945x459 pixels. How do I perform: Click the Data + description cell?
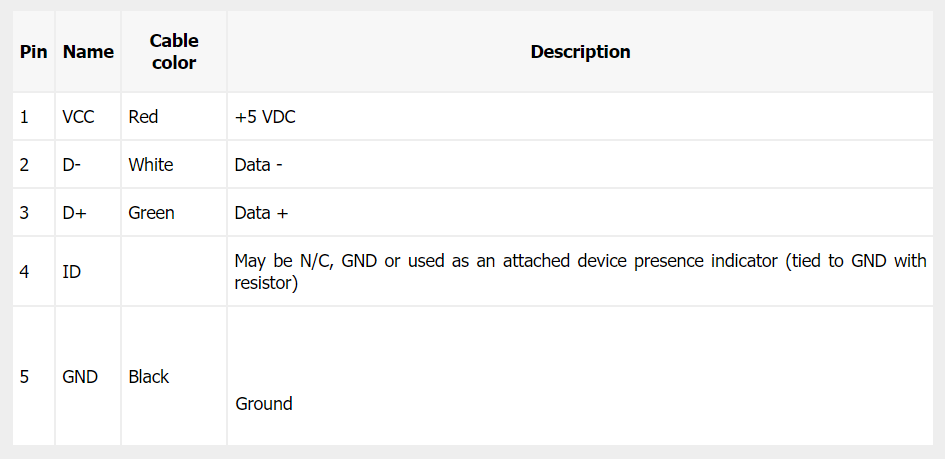pyautogui.click(x=261, y=213)
